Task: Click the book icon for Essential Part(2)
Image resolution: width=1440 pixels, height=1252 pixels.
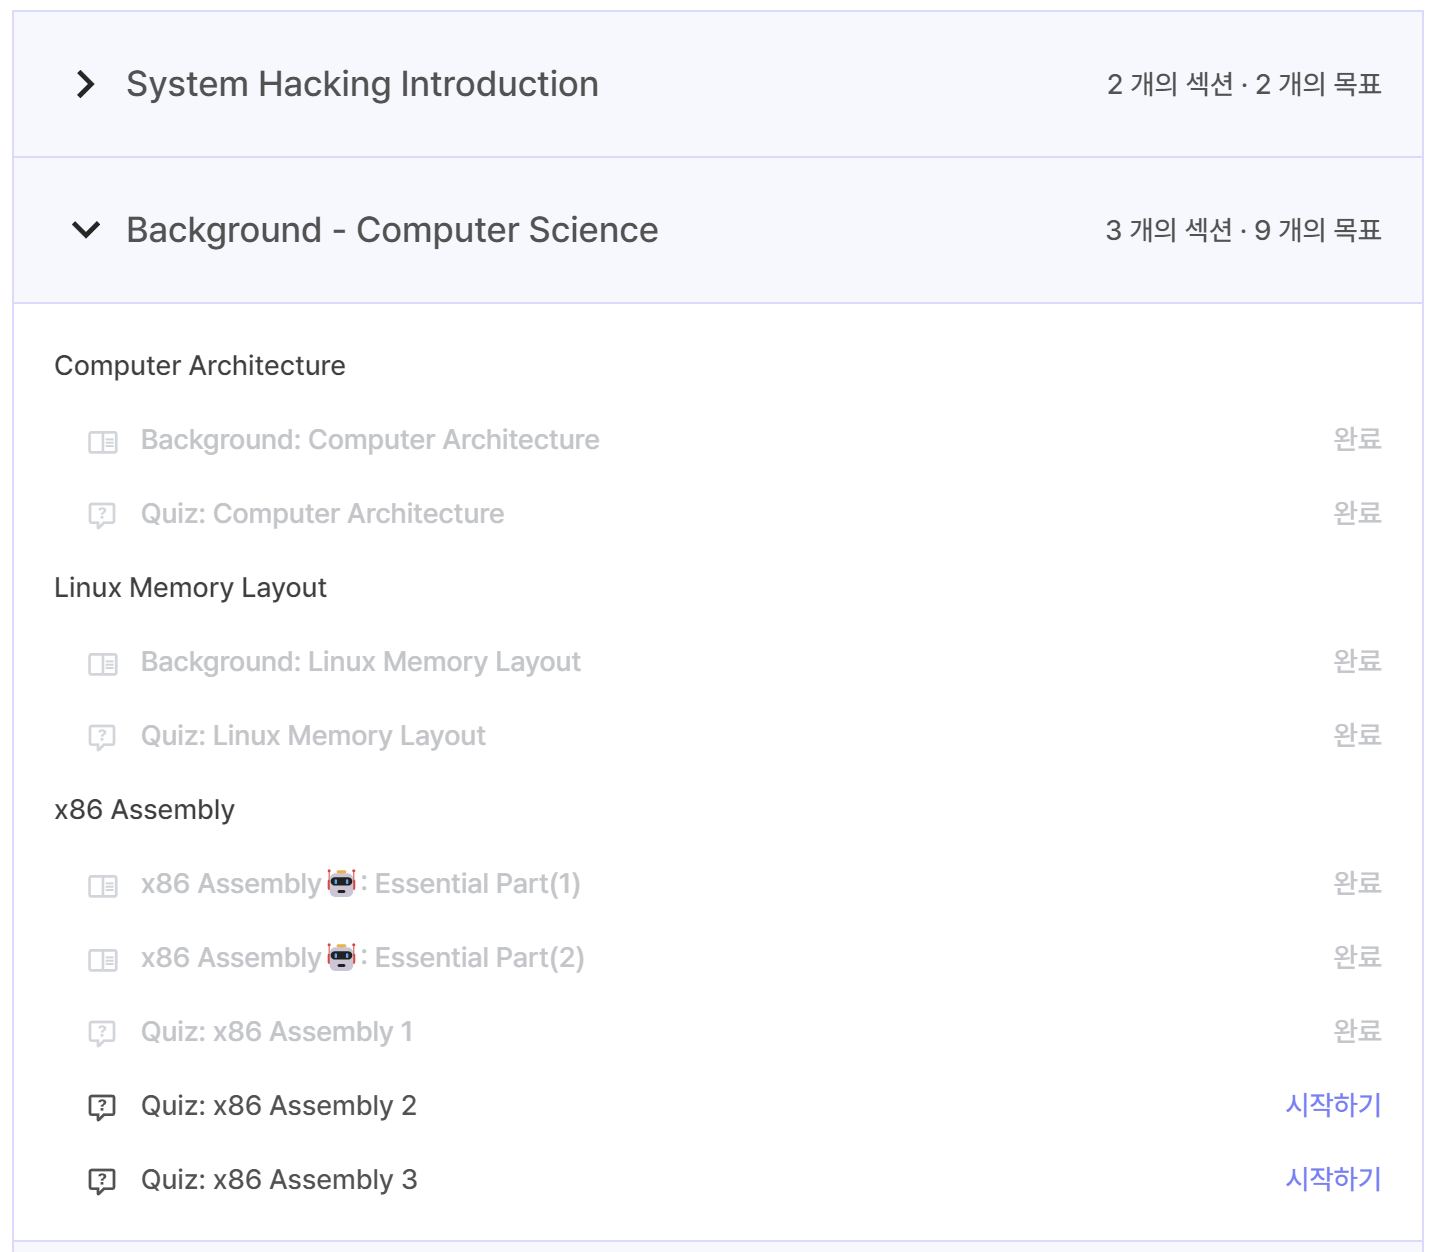Action: coord(103,959)
